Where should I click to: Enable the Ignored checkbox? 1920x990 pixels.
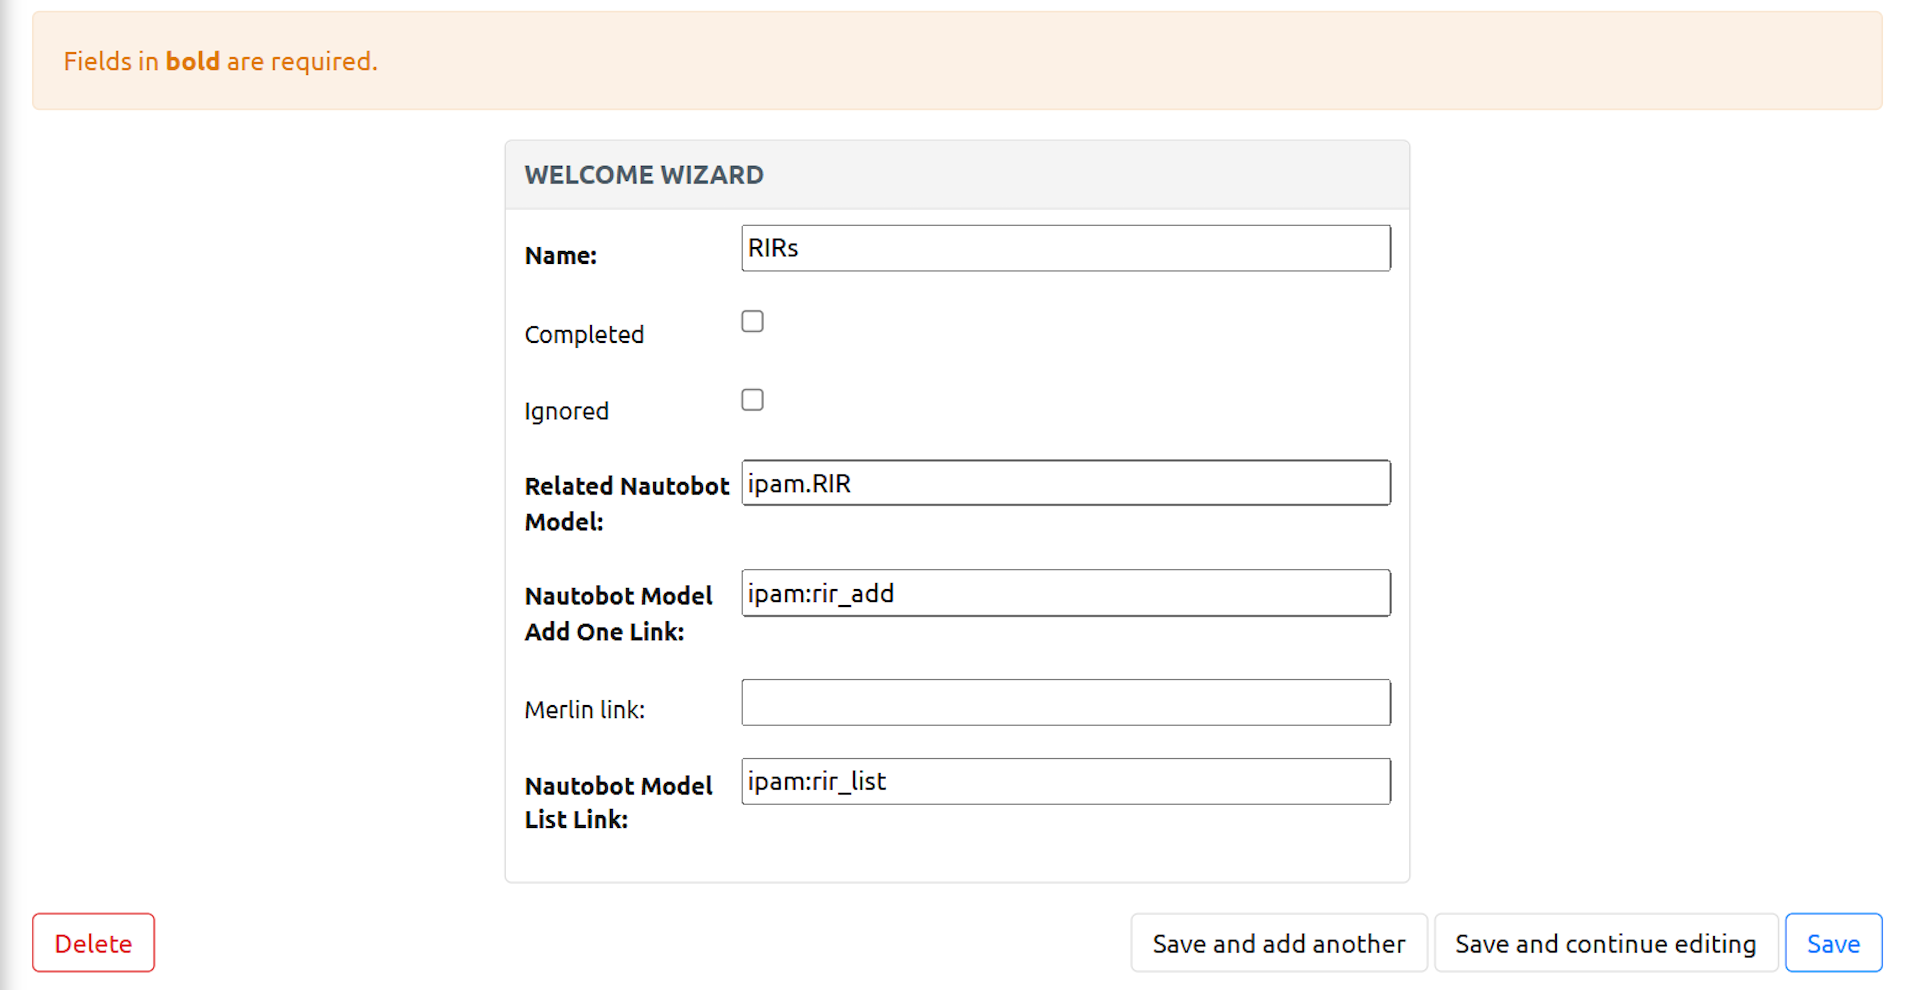pyautogui.click(x=752, y=400)
